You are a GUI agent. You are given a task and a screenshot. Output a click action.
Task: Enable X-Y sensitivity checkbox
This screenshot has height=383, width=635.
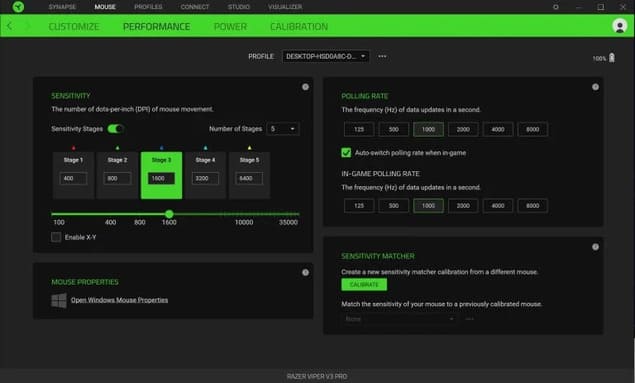click(x=56, y=237)
